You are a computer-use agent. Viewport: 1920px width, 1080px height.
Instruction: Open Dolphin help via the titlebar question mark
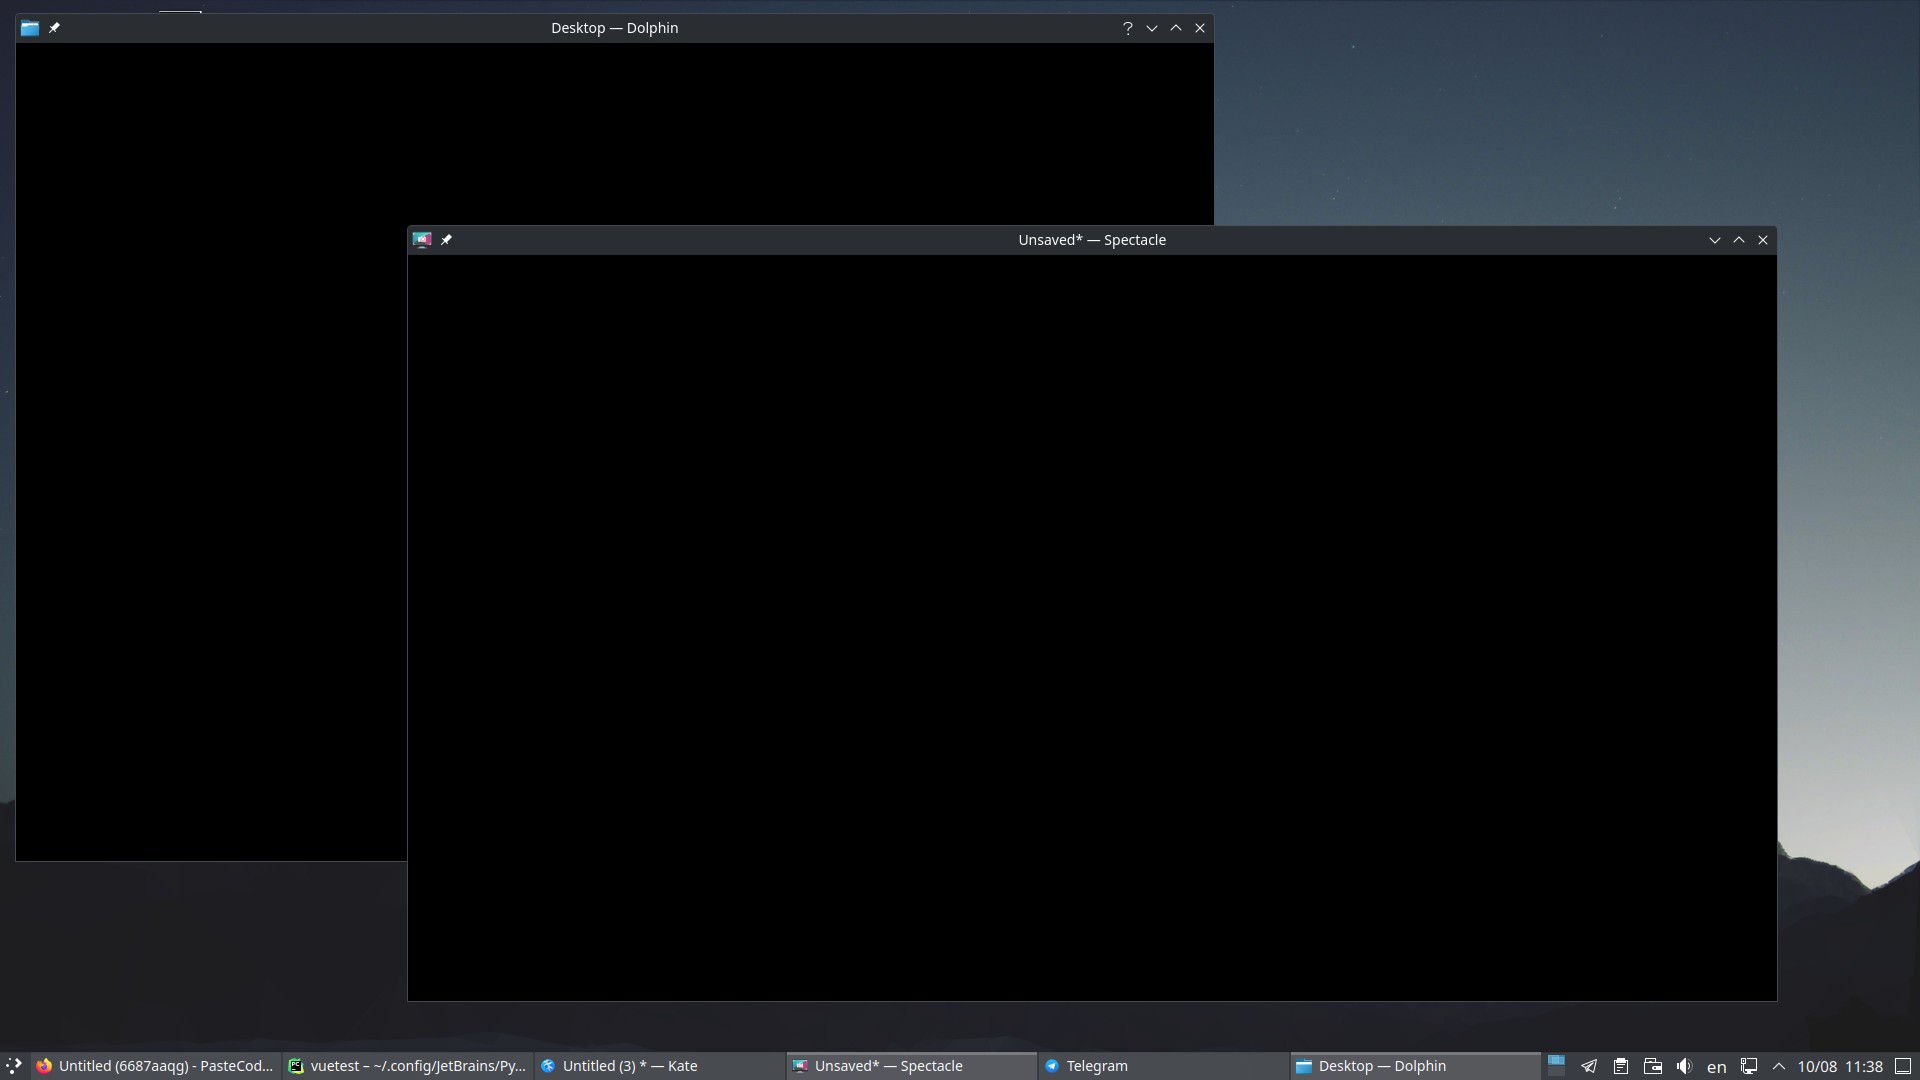(x=1128, y=27)
